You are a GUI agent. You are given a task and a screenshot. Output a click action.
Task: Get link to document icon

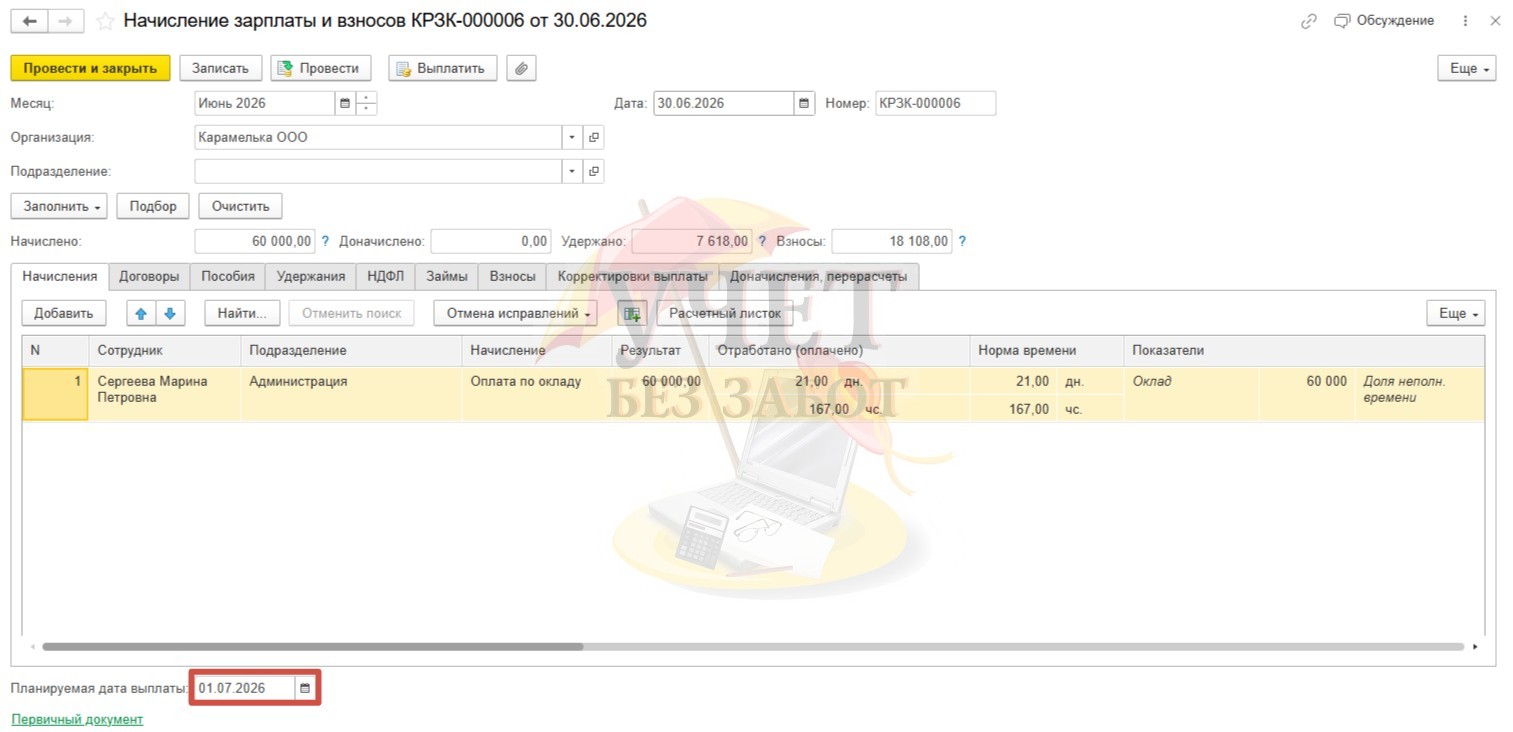point(1308,21)
